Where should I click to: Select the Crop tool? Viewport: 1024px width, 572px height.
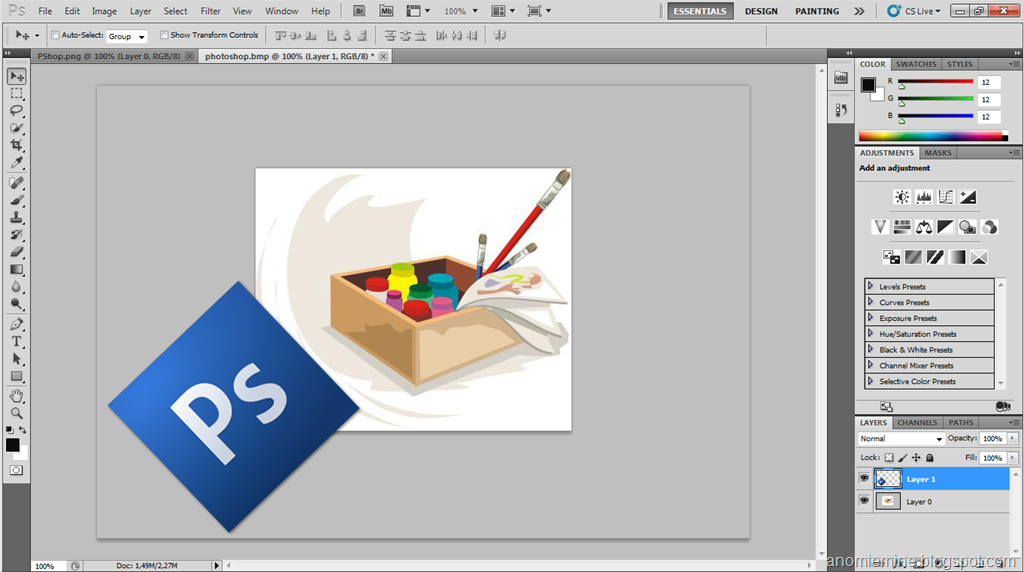click(16, 145)
